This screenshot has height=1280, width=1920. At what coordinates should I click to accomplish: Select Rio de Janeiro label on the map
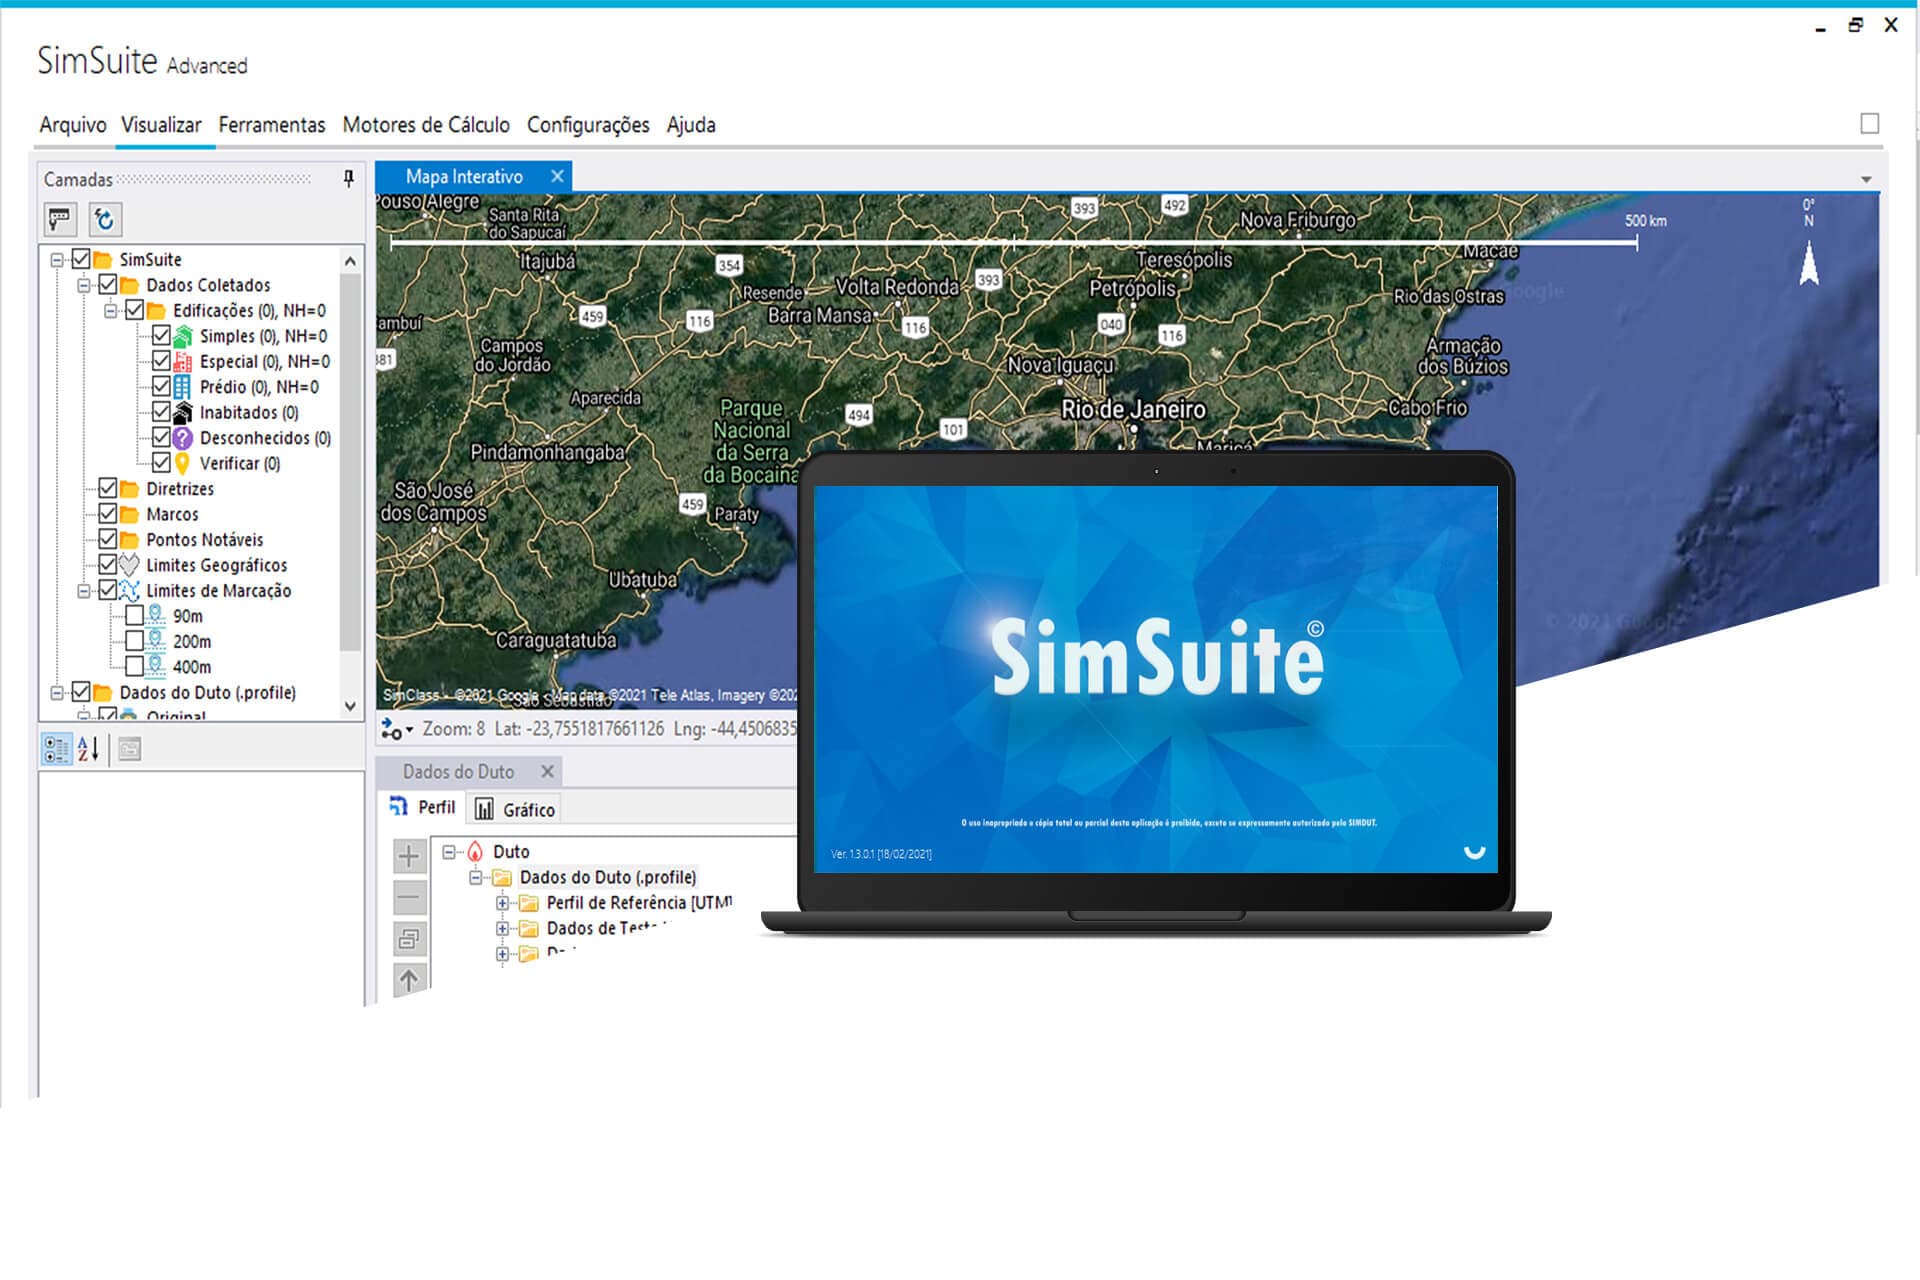(1133, 409)
